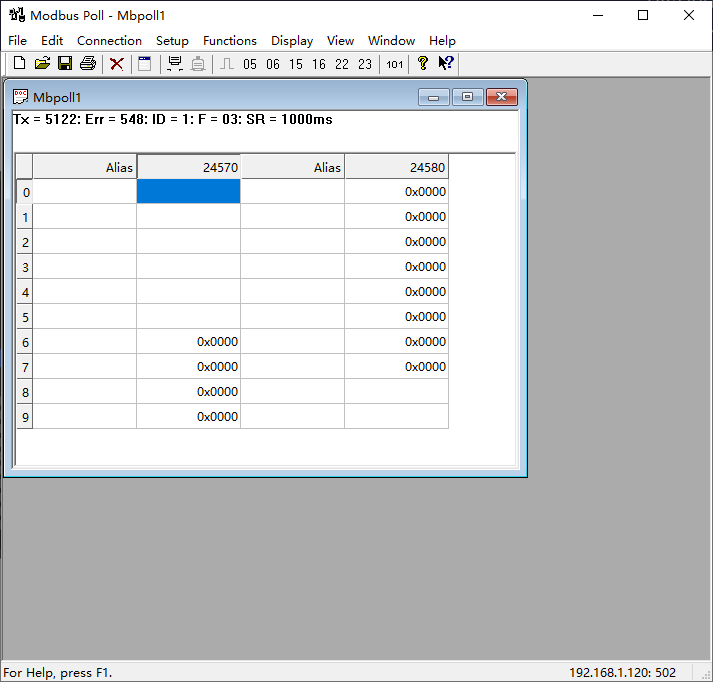713x682 pixels.
Task: Click the Print icon in toolbar
Action: point(88,64)
